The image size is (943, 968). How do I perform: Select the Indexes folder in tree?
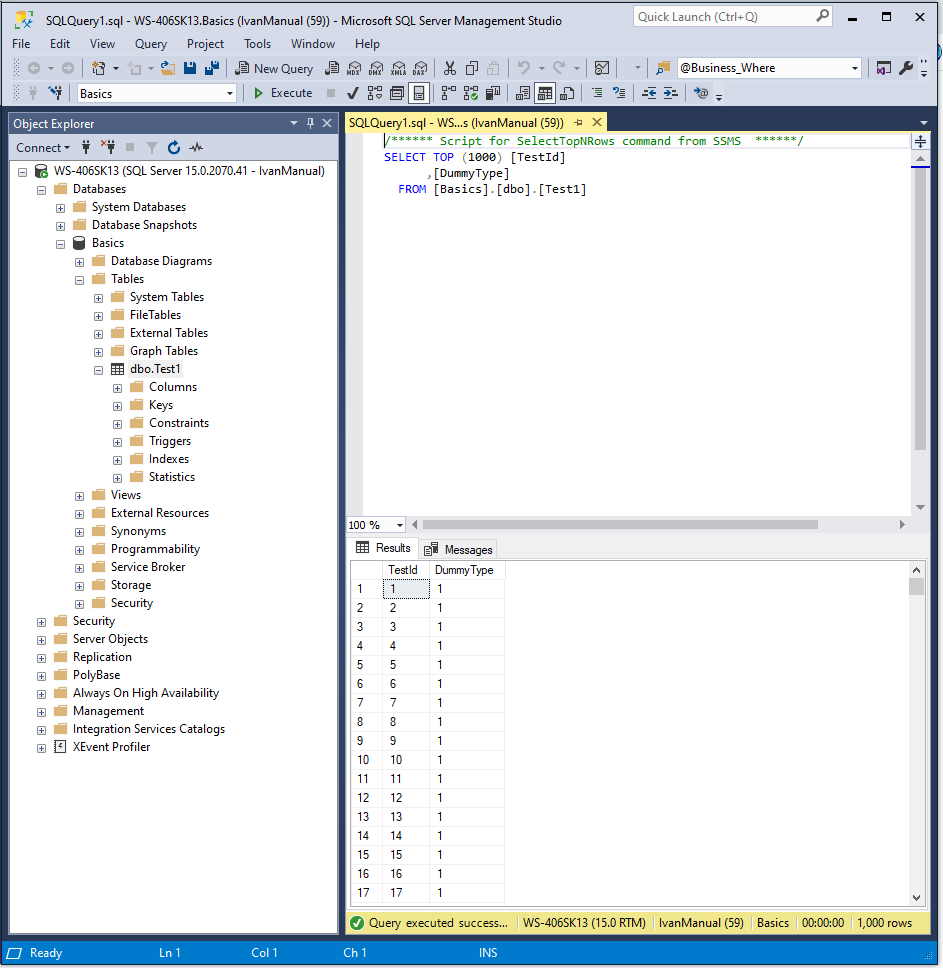(168, 459)
